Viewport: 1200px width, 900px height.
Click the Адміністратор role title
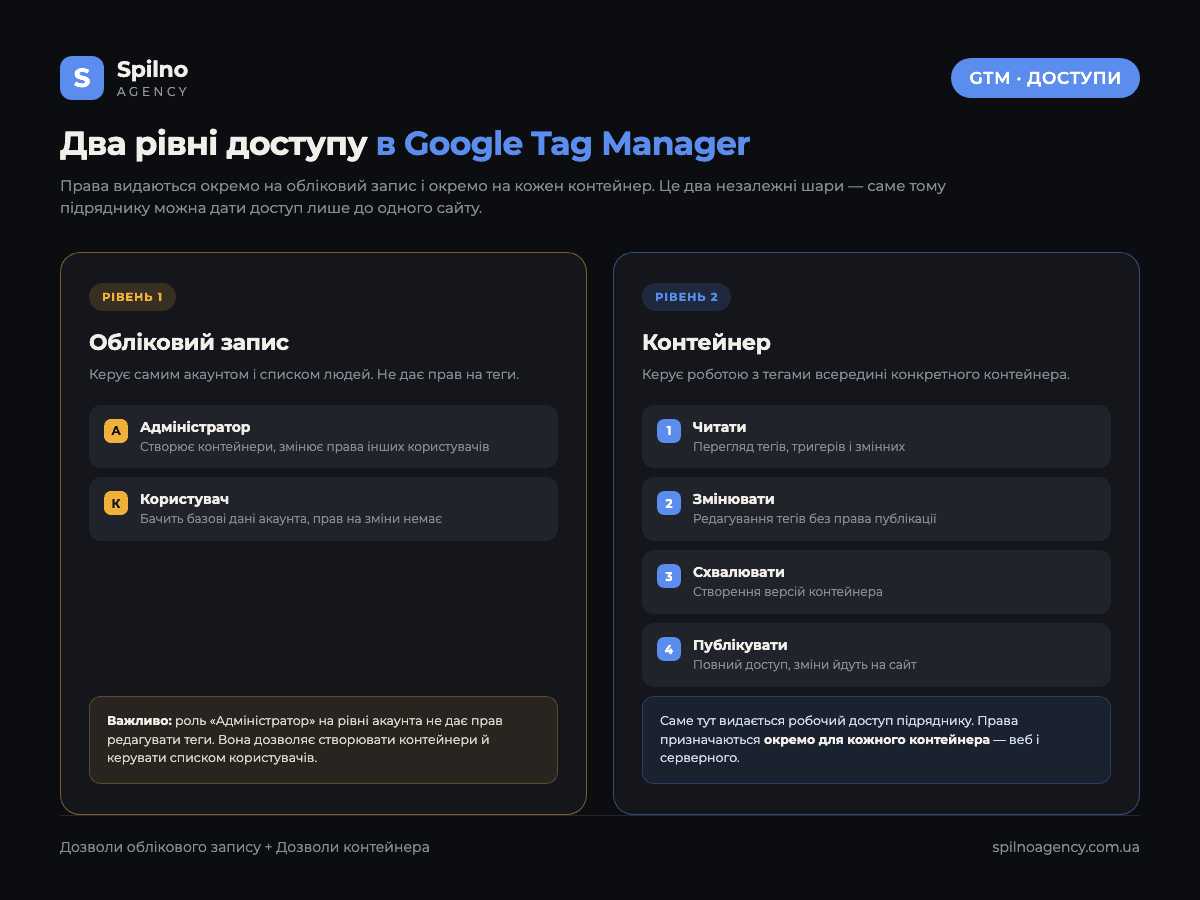[x=195, y=427]
